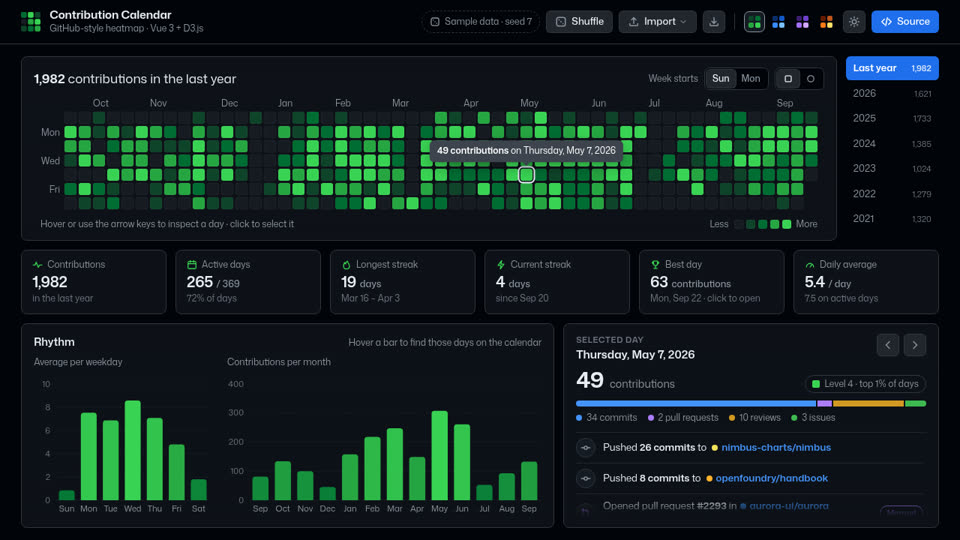Click the May bar in monthly chart
The image size is (960, 540).
coord(440,456)
